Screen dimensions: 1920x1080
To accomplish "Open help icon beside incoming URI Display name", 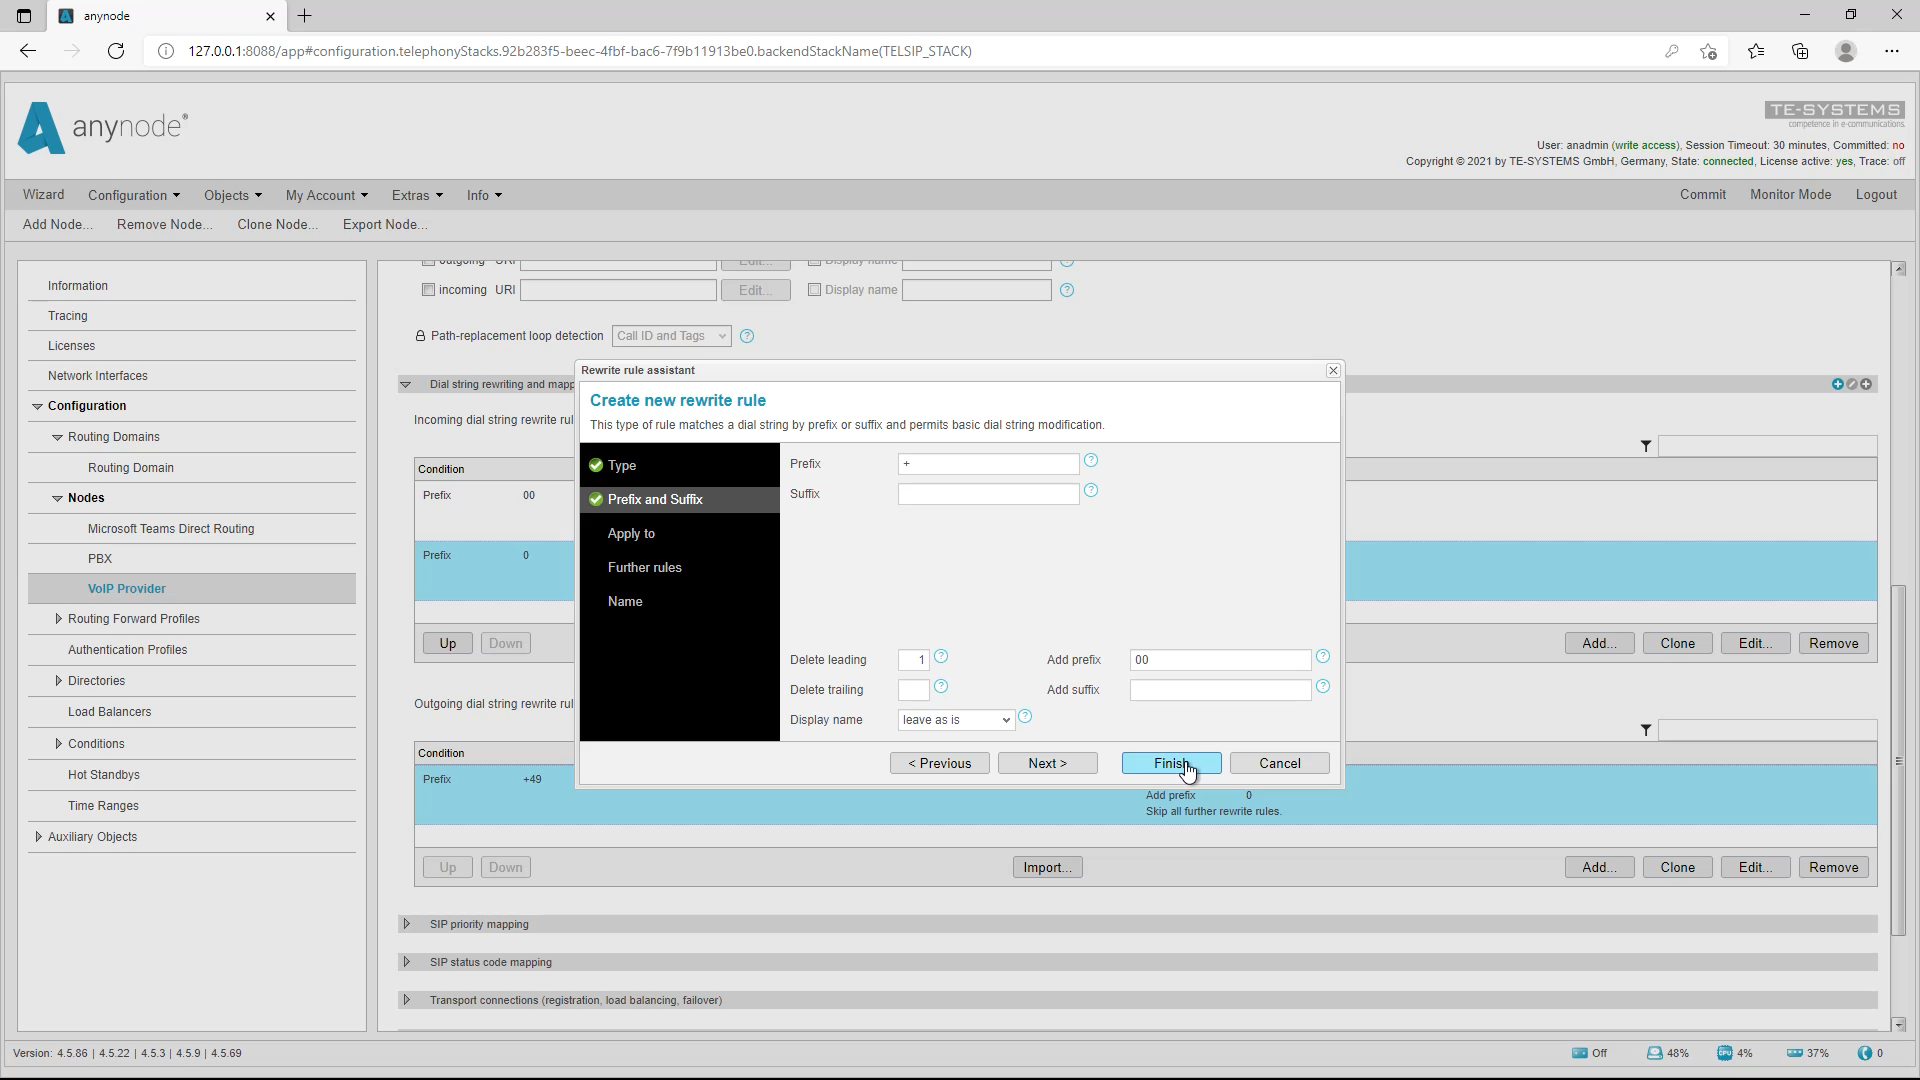I will pyautogui.click(x=1067, y=290).
